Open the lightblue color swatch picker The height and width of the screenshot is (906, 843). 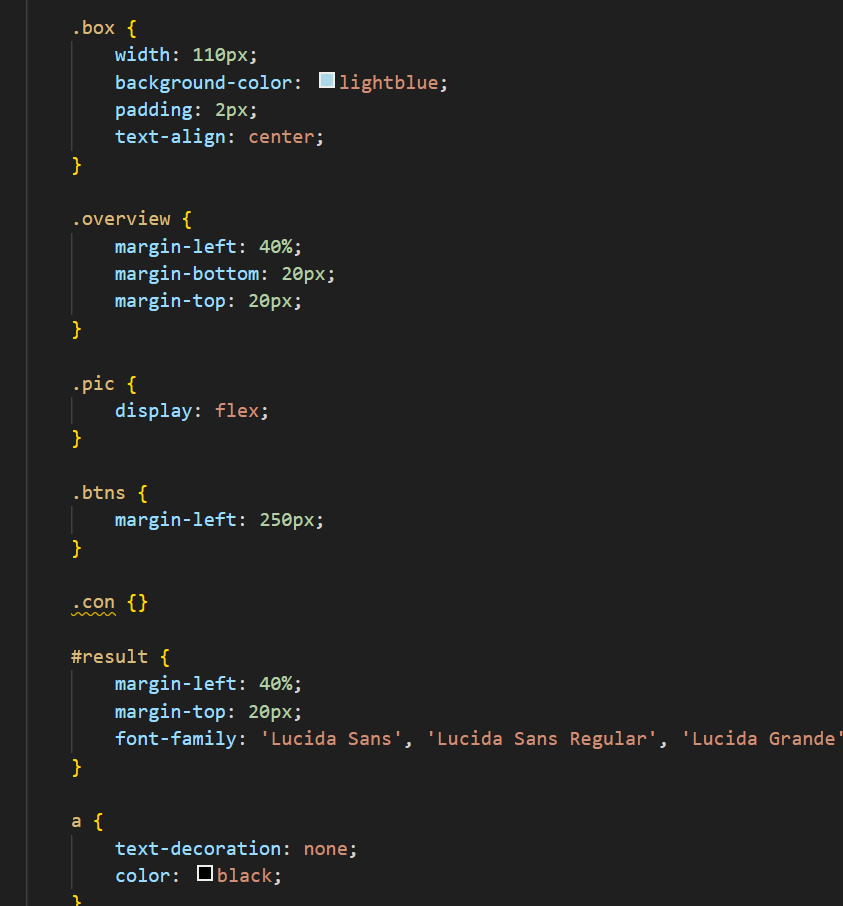[327, 81]
